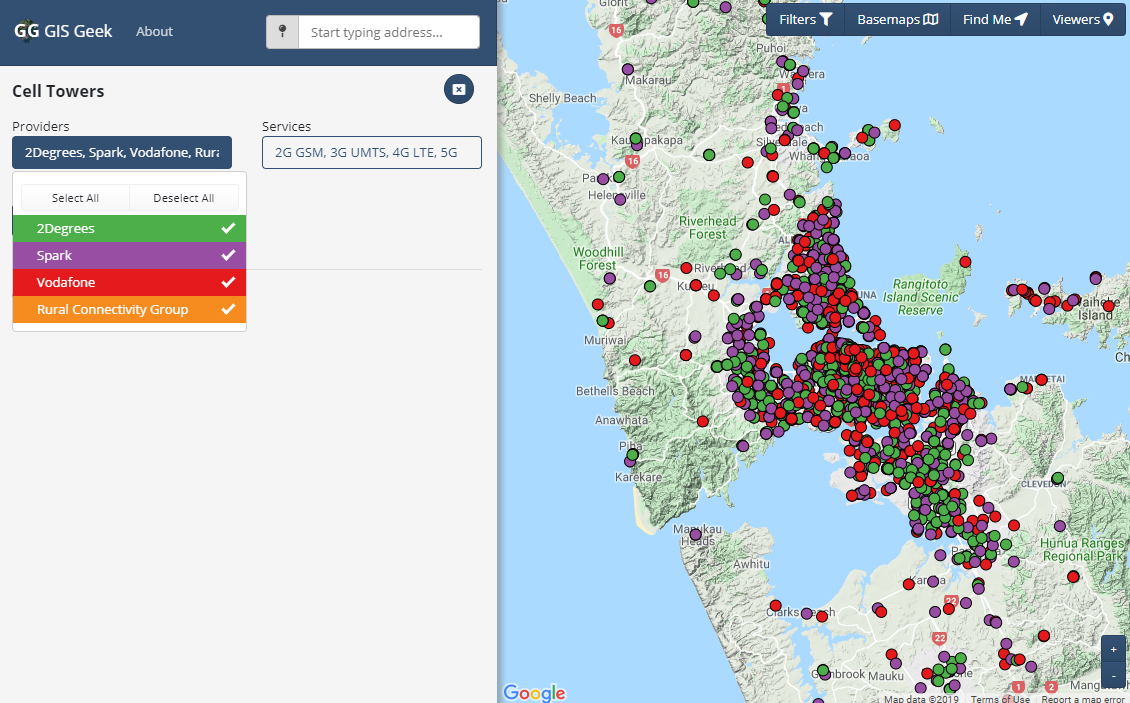Click the Hunua Ranges Regional Park label
The width and height of the screenshot is (1130, 703).
(1082, 549)
